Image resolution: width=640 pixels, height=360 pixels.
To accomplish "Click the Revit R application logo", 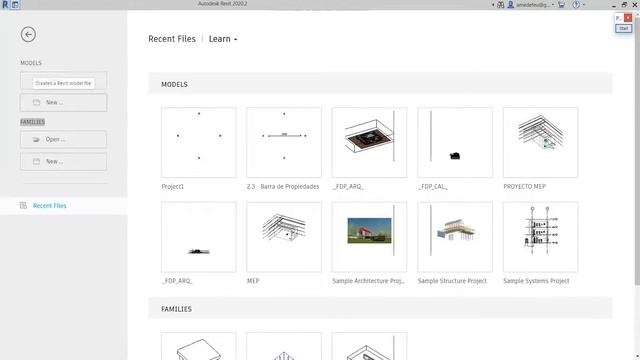I will [5, 5].
